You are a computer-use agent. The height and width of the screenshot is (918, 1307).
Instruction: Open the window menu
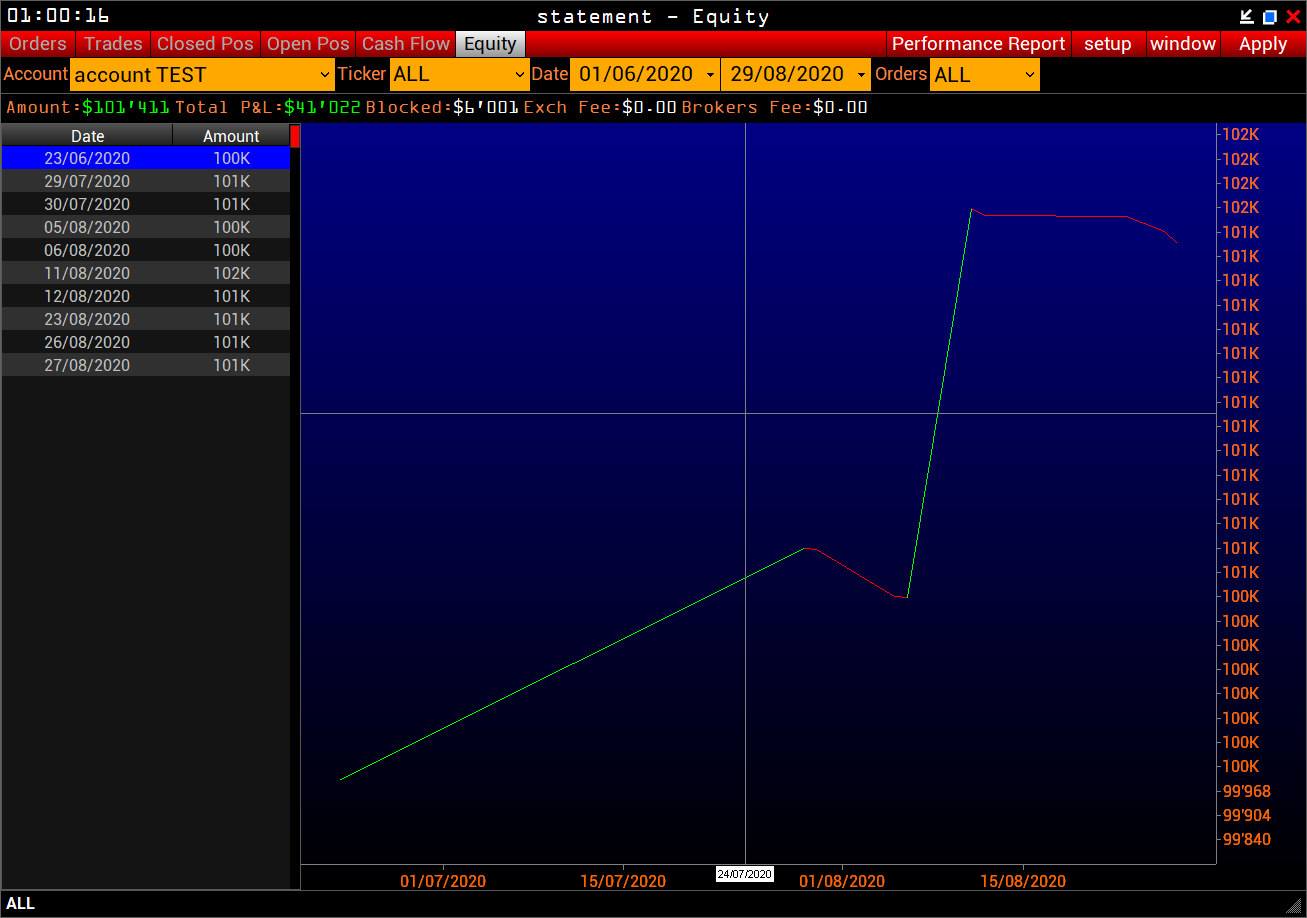pyautogui.click(x=1182, y=44)
